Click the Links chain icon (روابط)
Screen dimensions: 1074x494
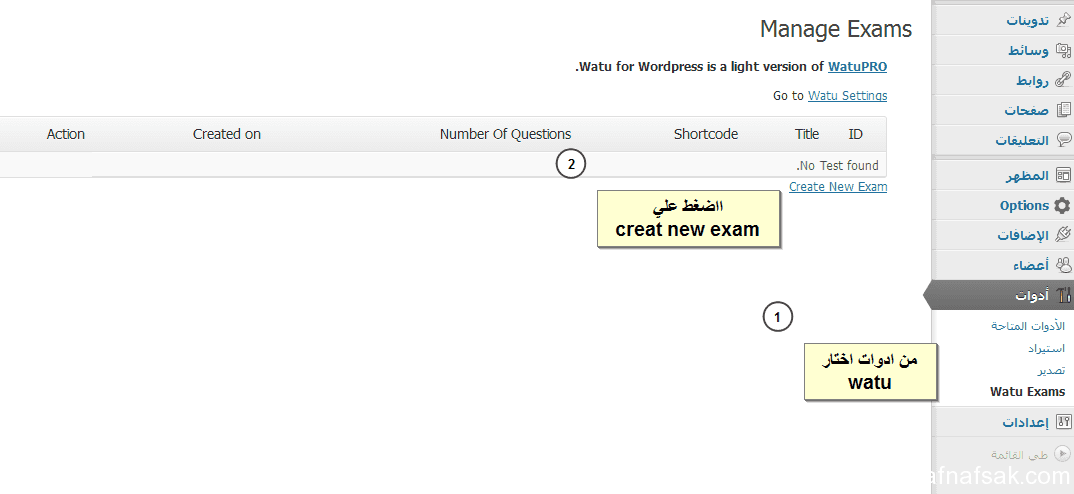[1062, 79]
